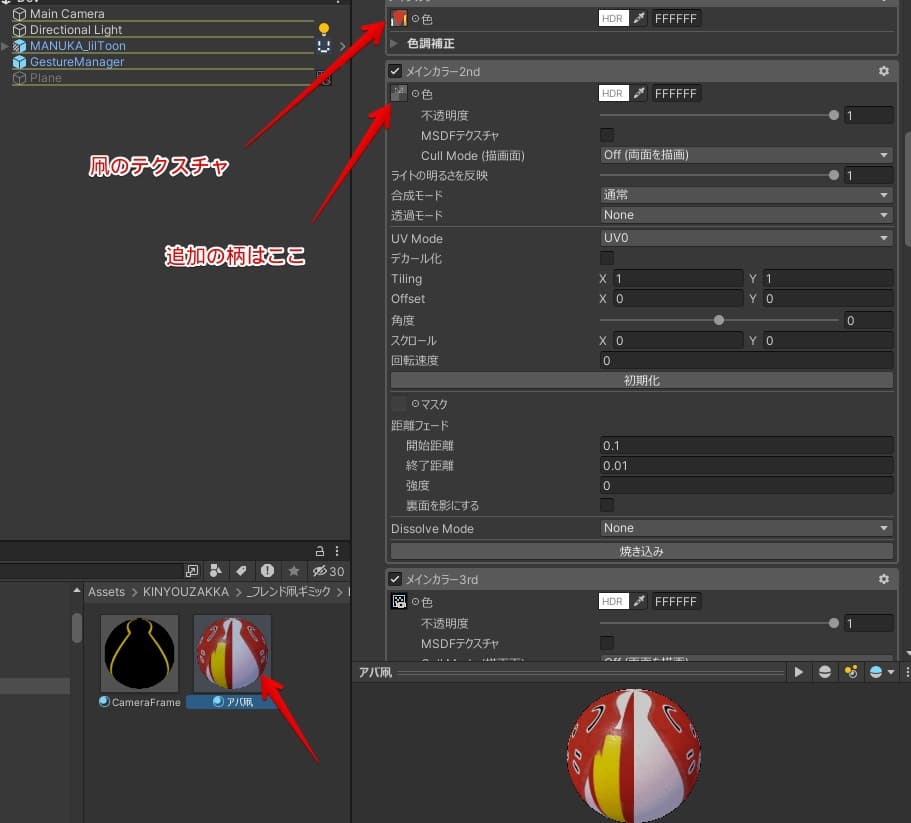The width and height of the screenshot is (911, 823).
Task: Toggle hidden packages eye icon
Action: click(328, 572)
